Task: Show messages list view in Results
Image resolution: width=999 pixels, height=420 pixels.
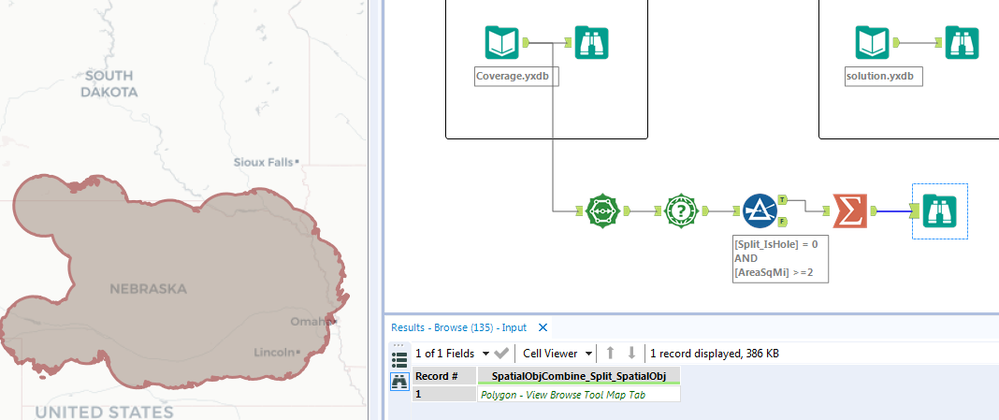Action: (x=399, y=360)
